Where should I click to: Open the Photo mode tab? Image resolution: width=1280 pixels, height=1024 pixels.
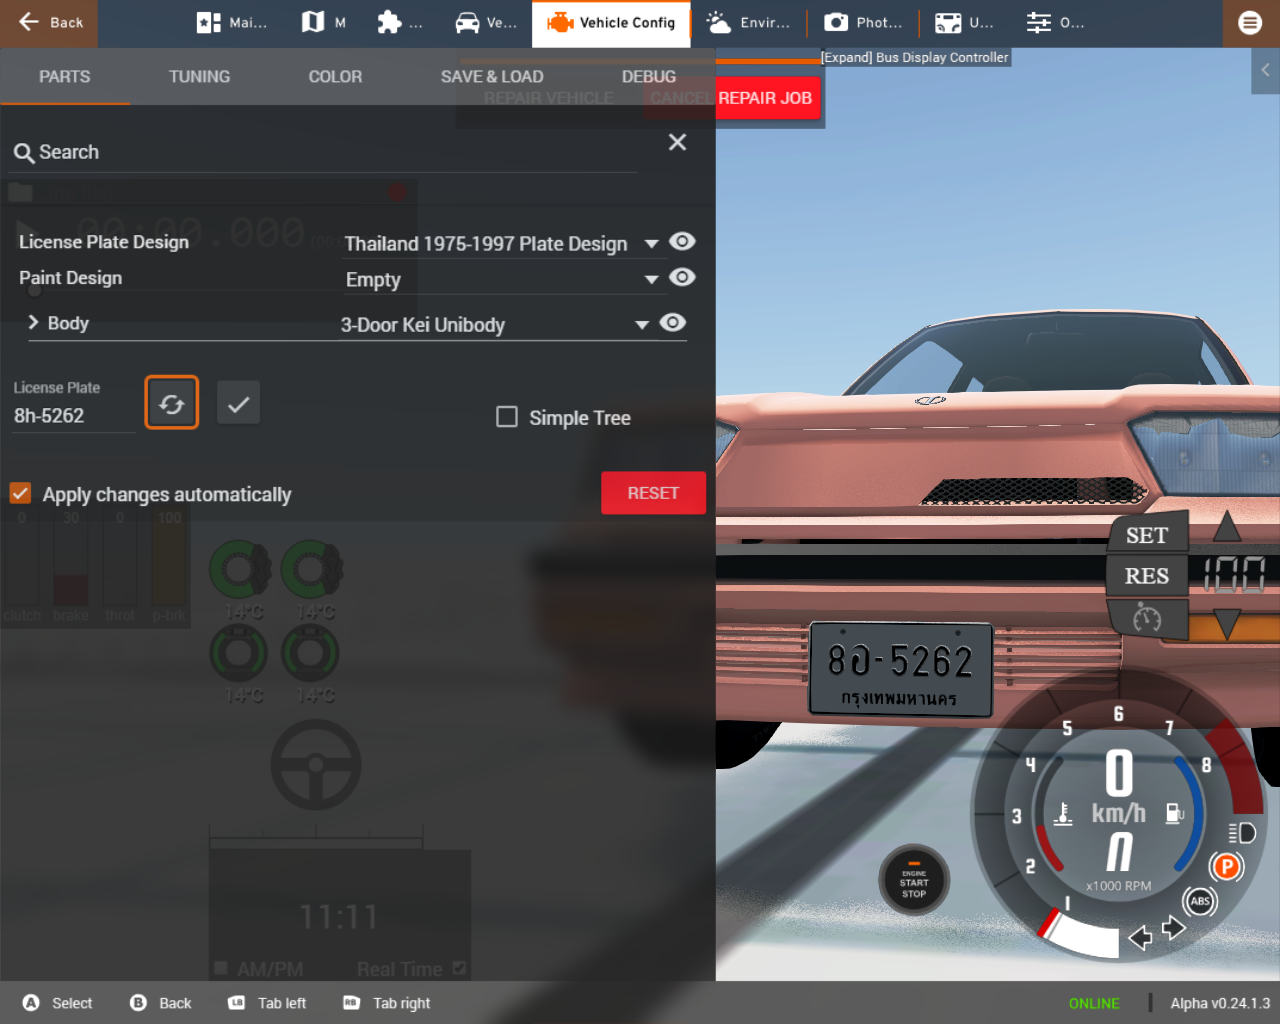[863, 23]
